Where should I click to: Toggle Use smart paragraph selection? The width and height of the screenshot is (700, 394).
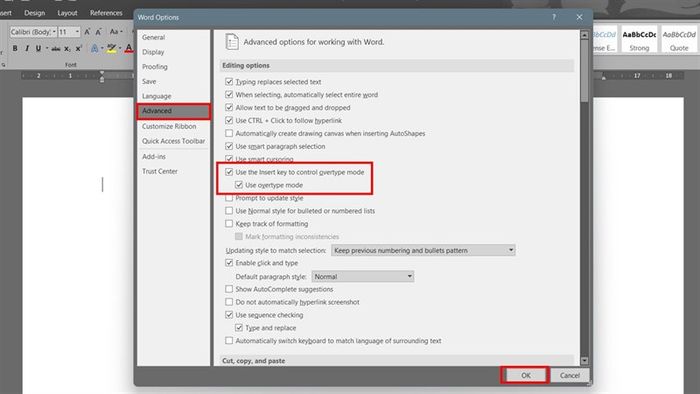[x=229, y=146]
